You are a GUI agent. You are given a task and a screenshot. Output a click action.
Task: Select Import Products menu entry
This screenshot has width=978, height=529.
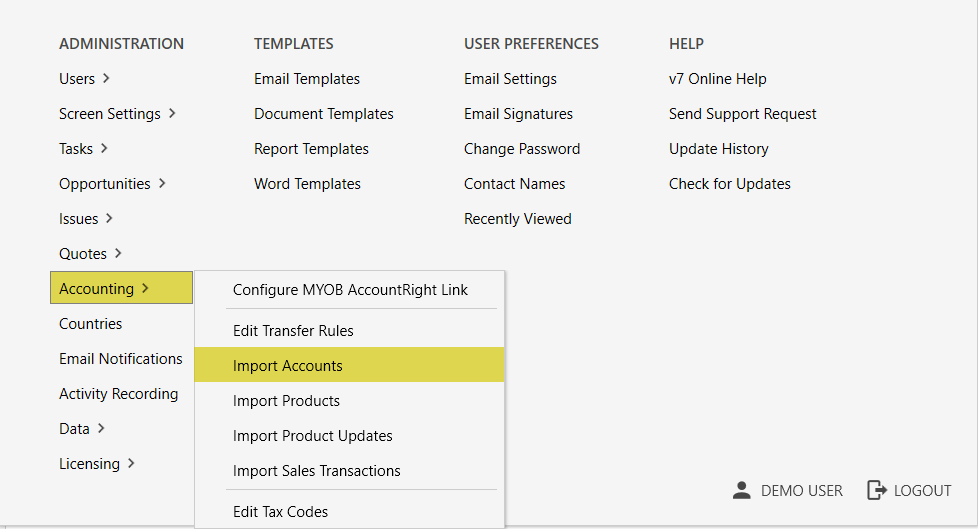coord(286,401)
